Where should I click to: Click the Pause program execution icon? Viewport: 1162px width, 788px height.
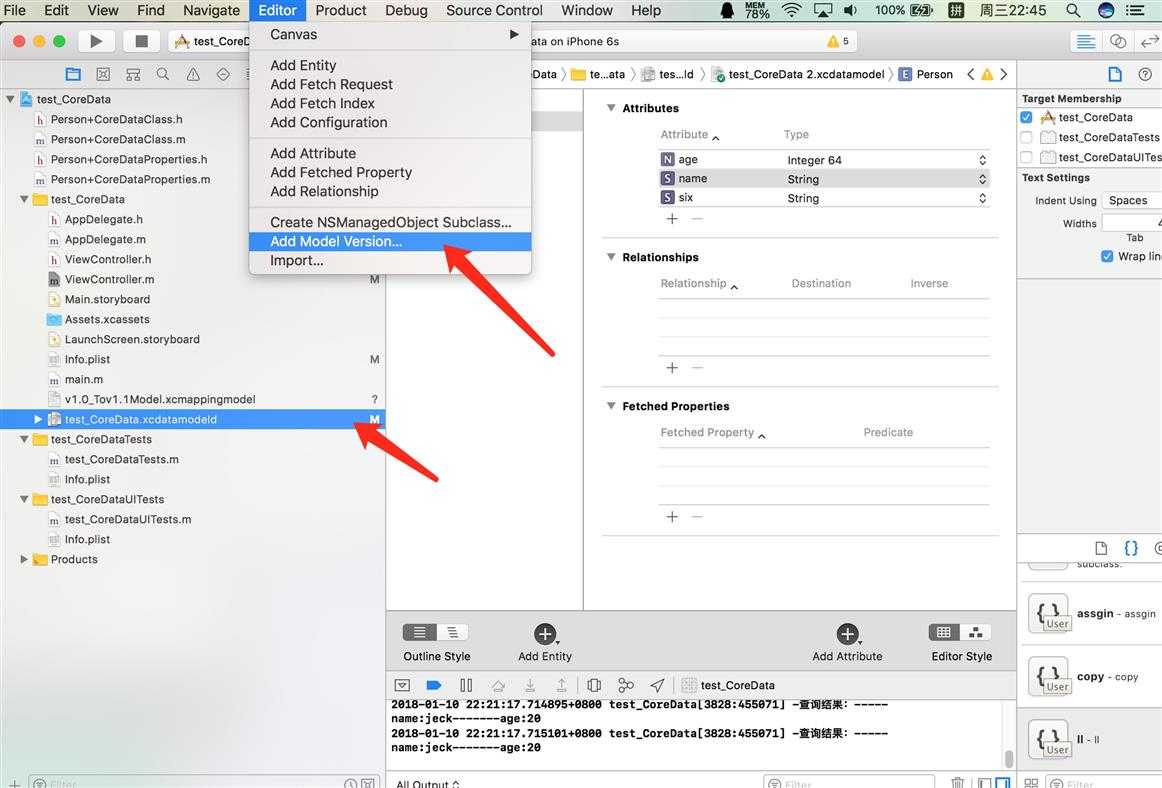click(466, 685)
